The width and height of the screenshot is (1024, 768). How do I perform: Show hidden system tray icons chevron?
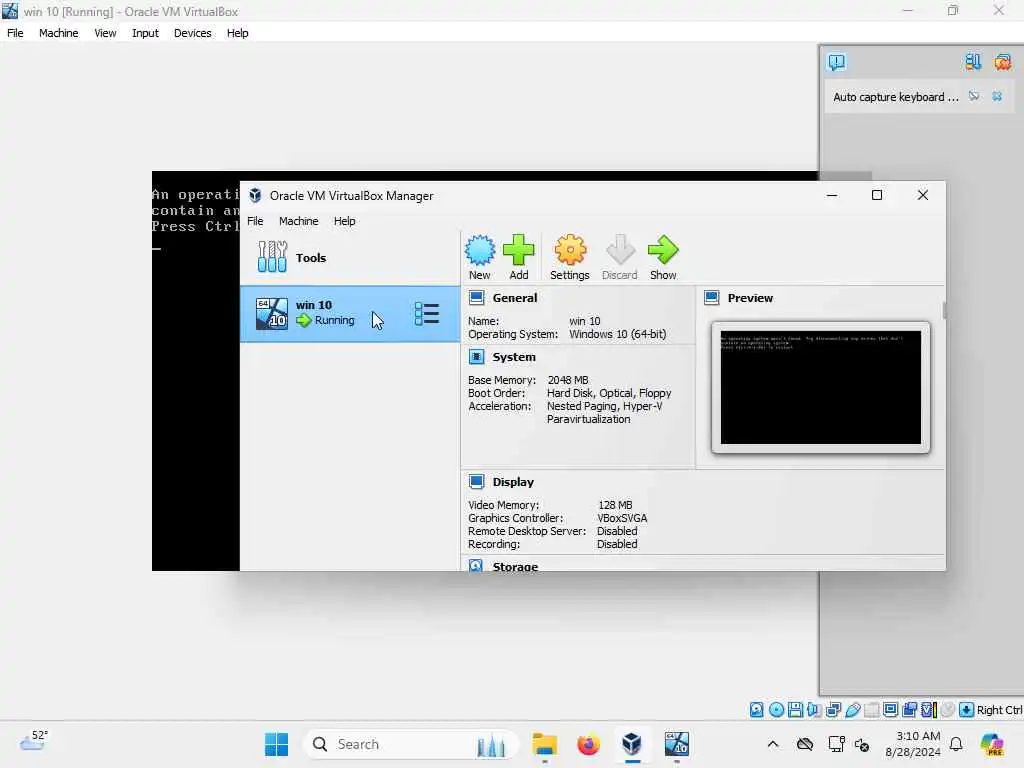point(773,744)
